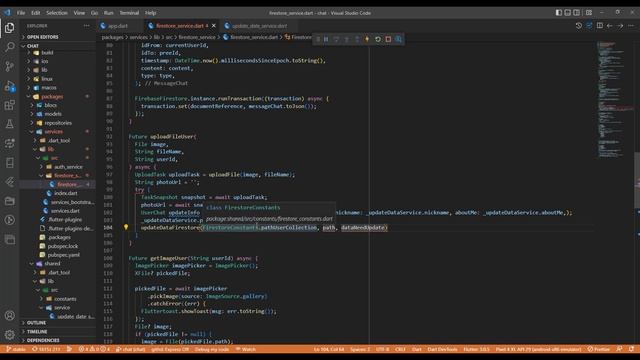Trigger Flutter hot reload lightning icon
Screen dimensions: 640x360
[367, 39]
